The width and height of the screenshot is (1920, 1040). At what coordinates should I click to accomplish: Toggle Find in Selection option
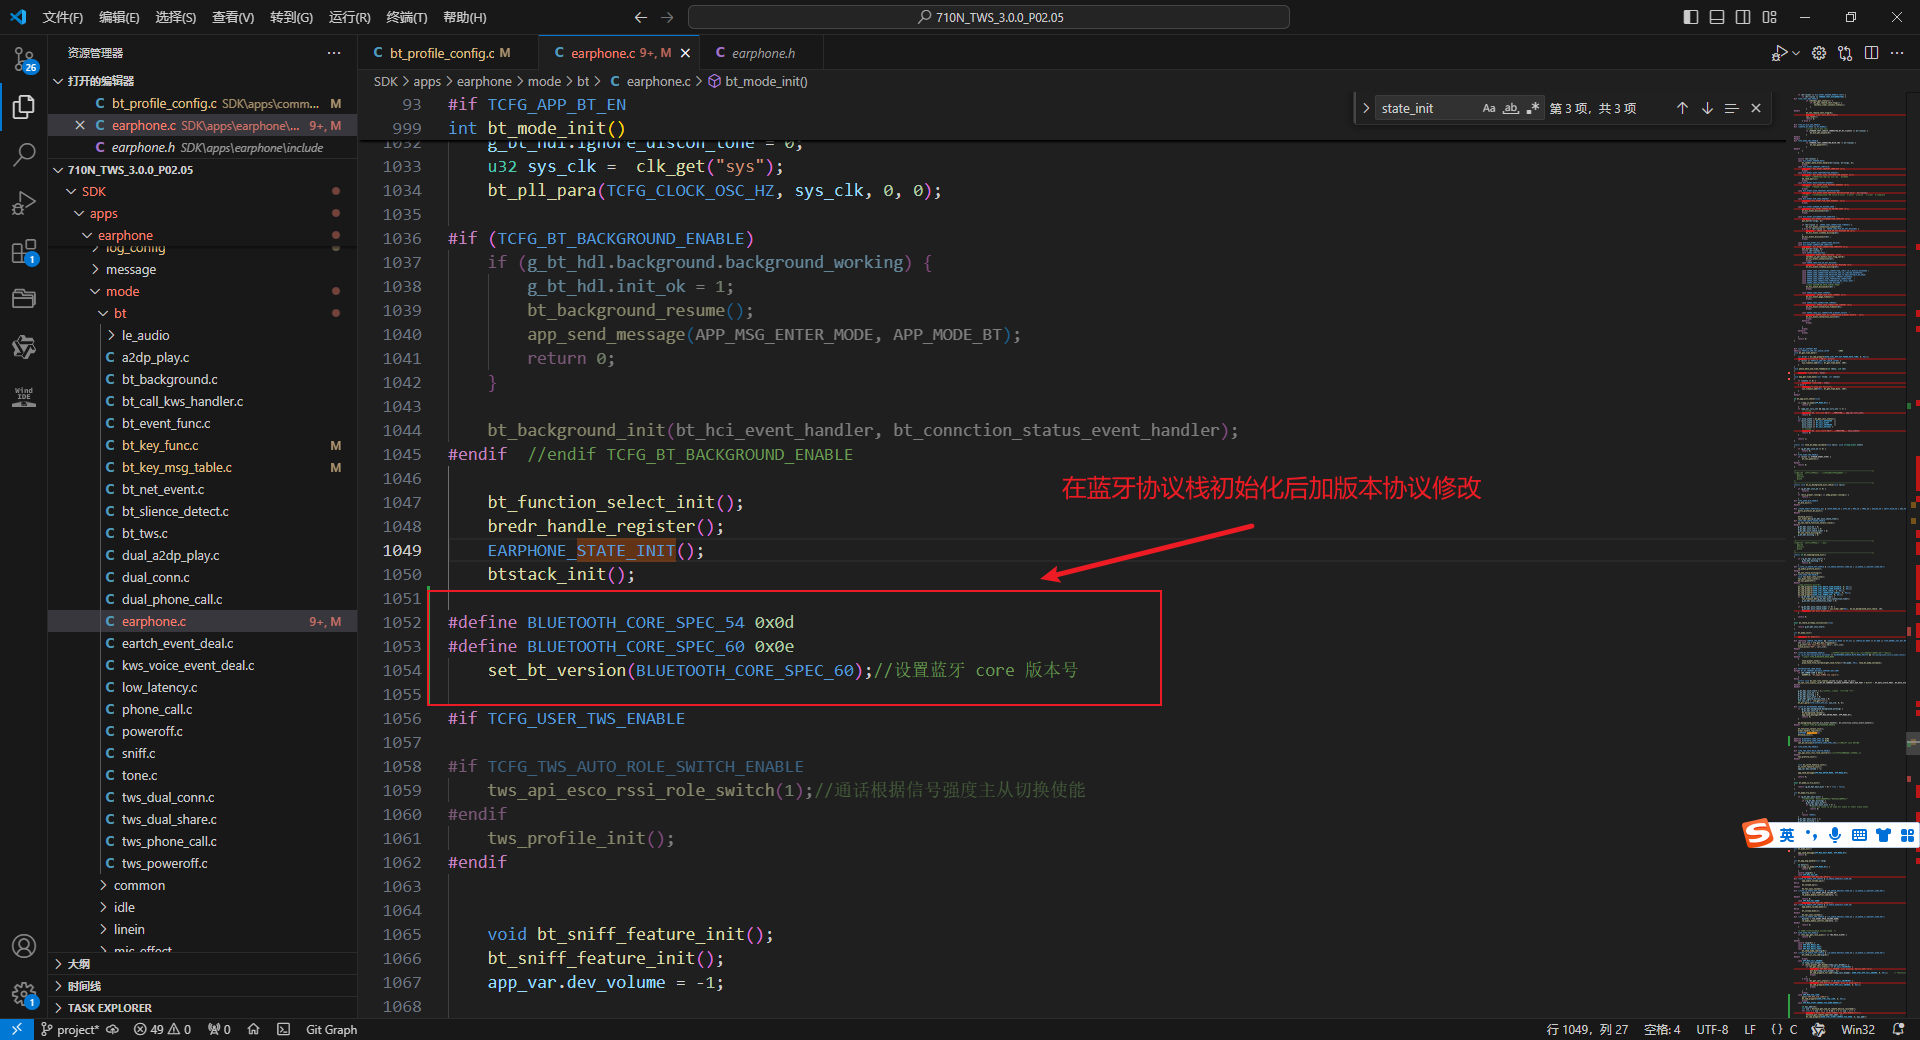[1732, 108]
